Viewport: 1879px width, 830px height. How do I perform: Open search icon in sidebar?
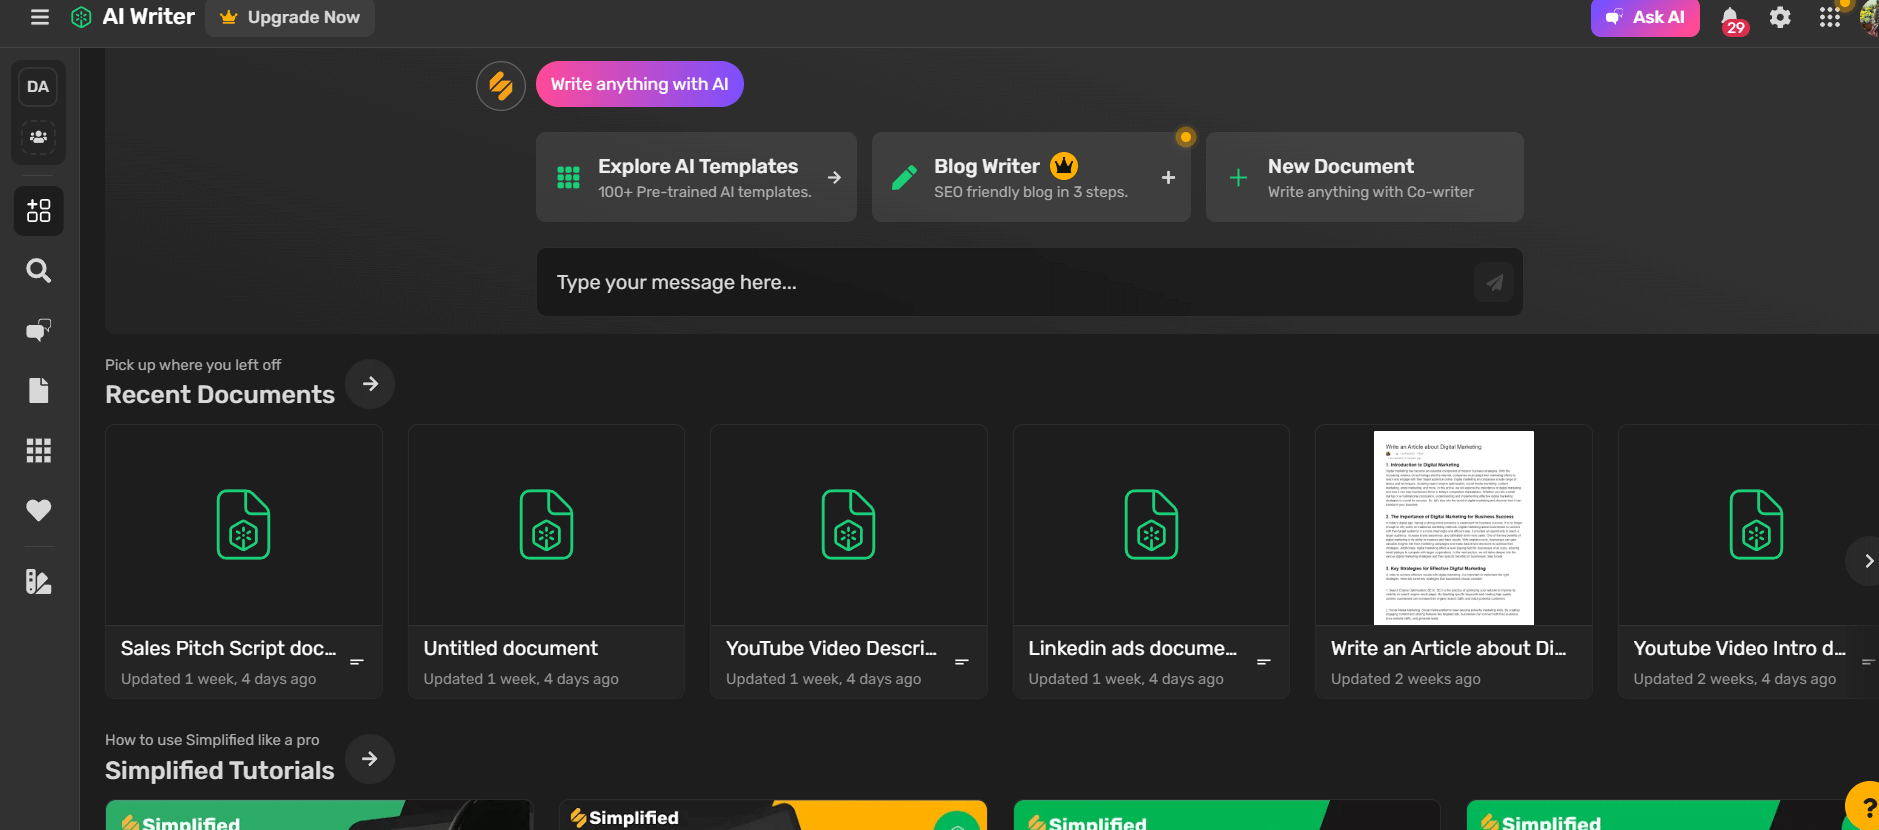39,271
